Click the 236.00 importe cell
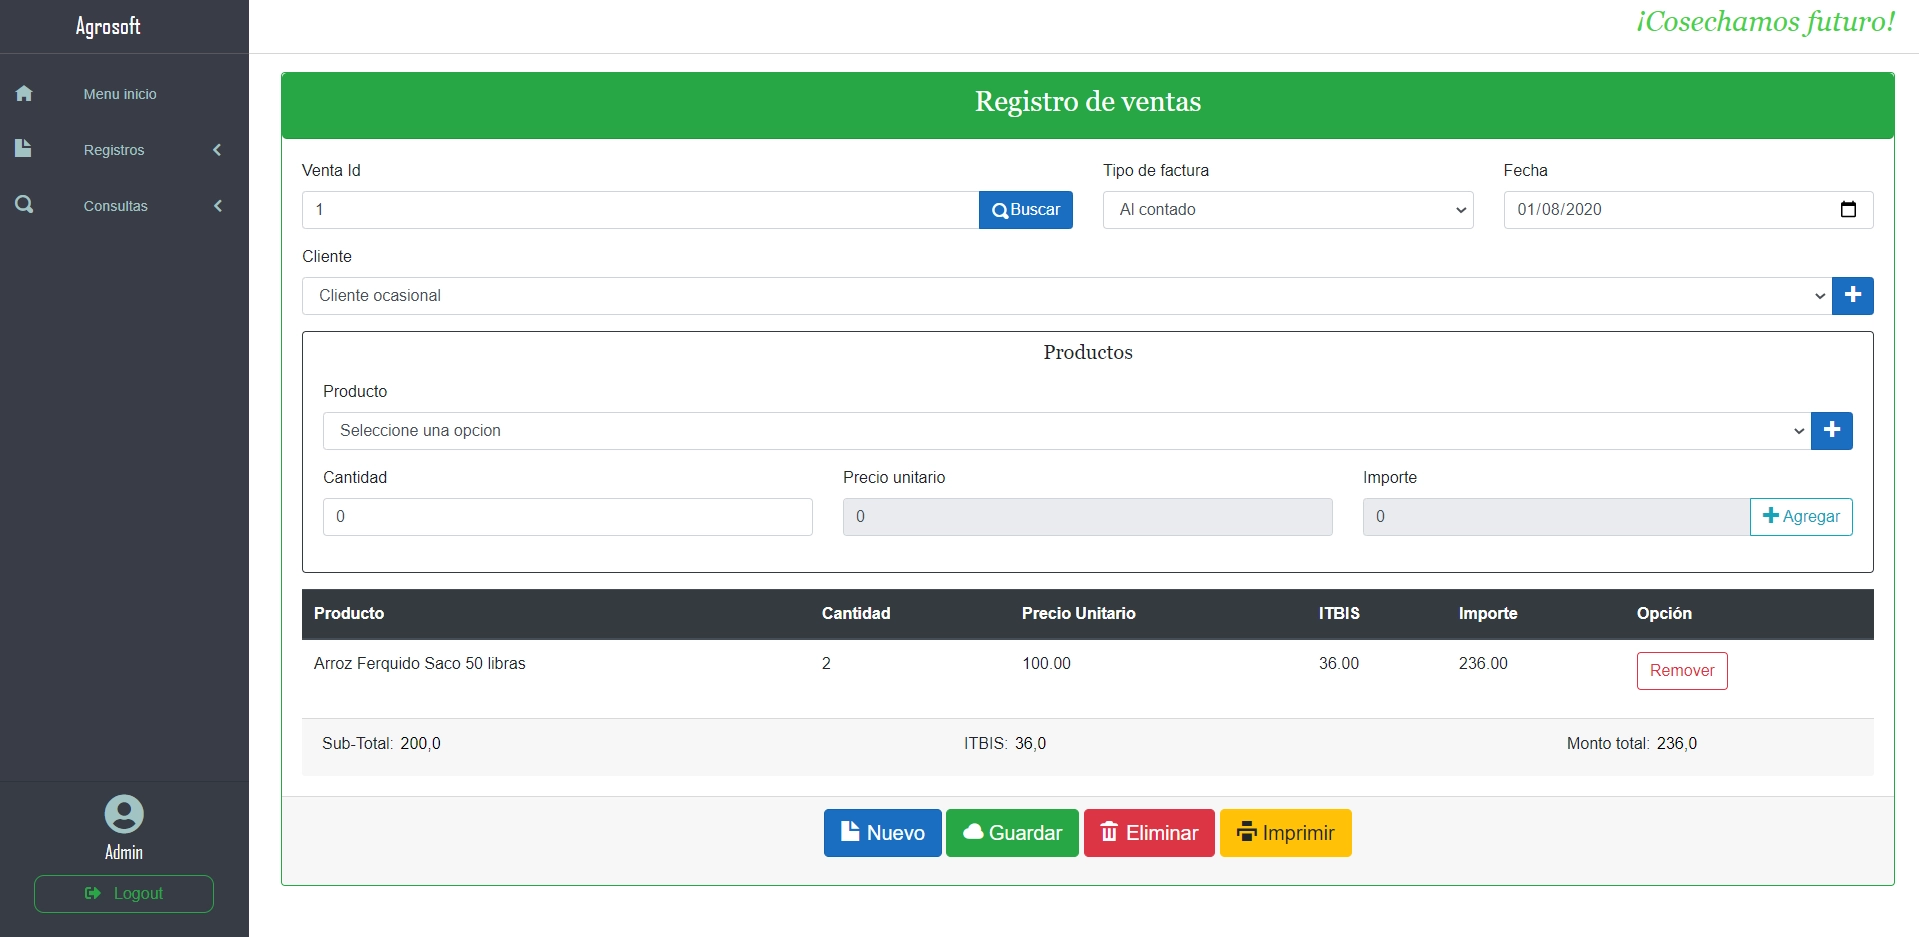This screenshot has height=937, width=1919. tap(1483, 664)
